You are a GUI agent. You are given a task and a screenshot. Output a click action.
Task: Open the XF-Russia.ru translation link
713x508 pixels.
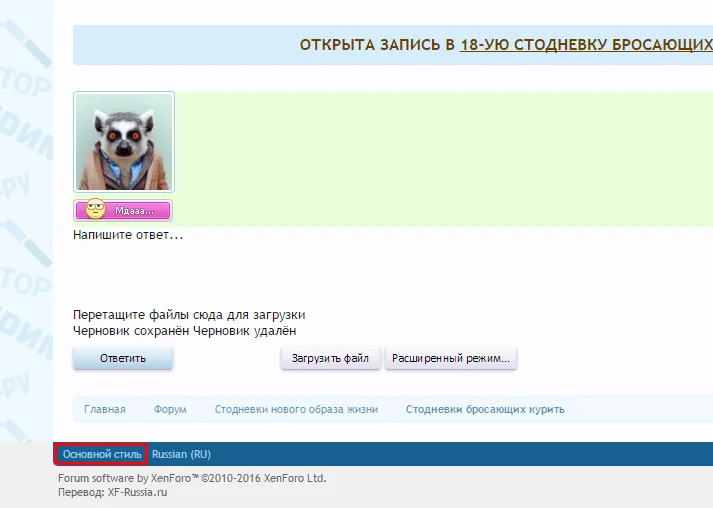tap(137, 493)
